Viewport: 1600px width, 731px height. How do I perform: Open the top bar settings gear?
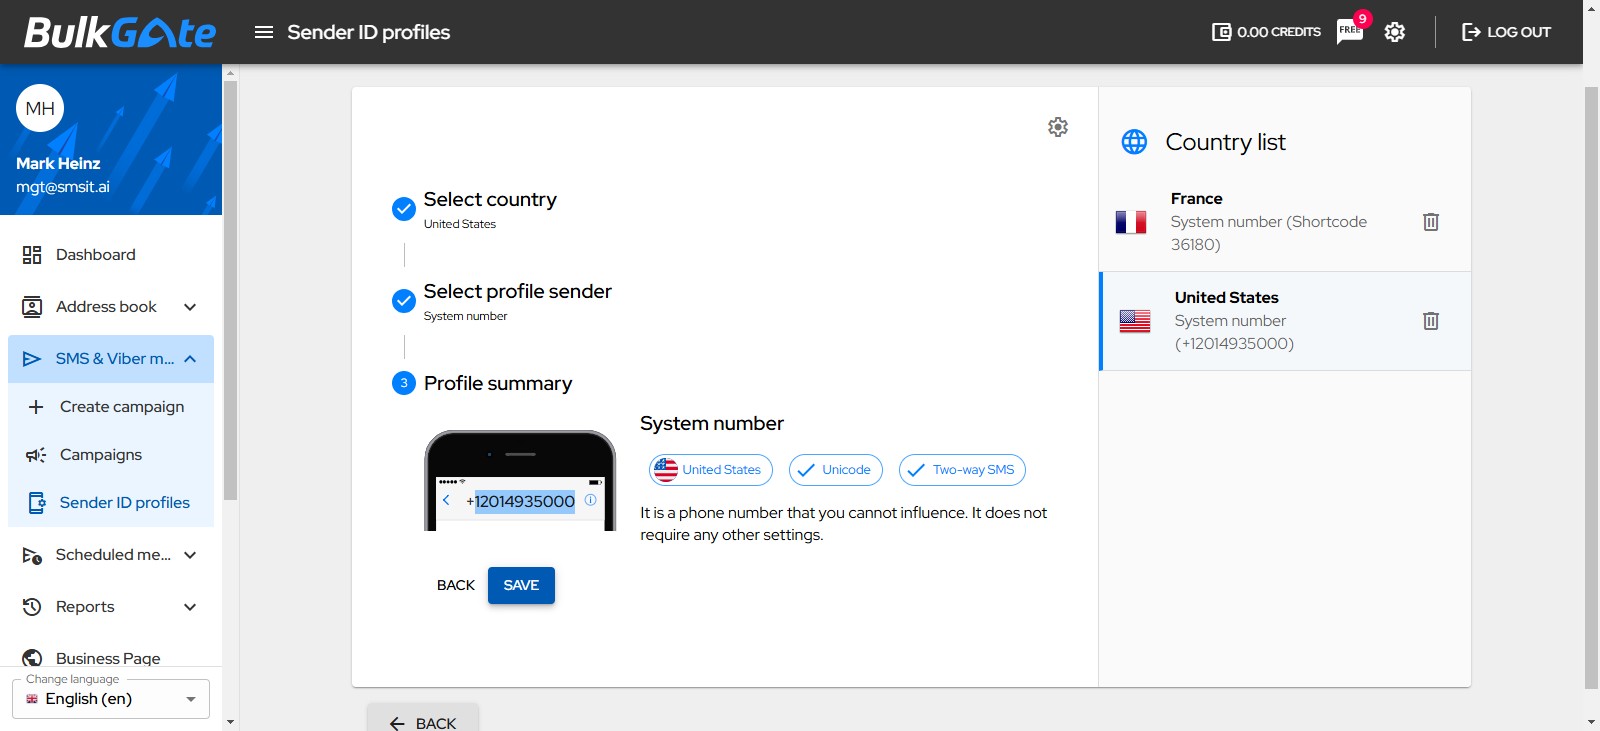click(1395, 32)
